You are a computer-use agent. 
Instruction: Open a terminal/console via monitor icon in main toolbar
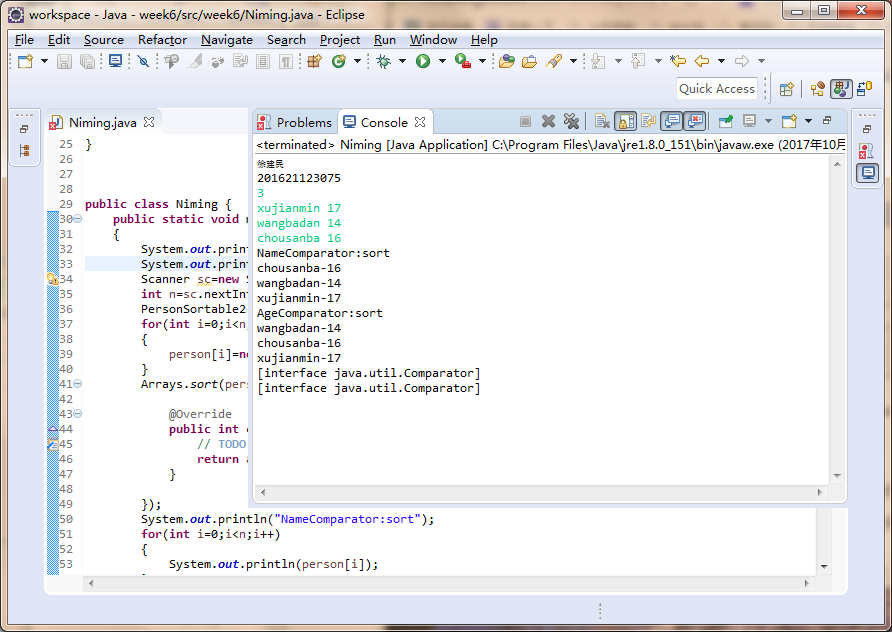click(x=115, y=61)
